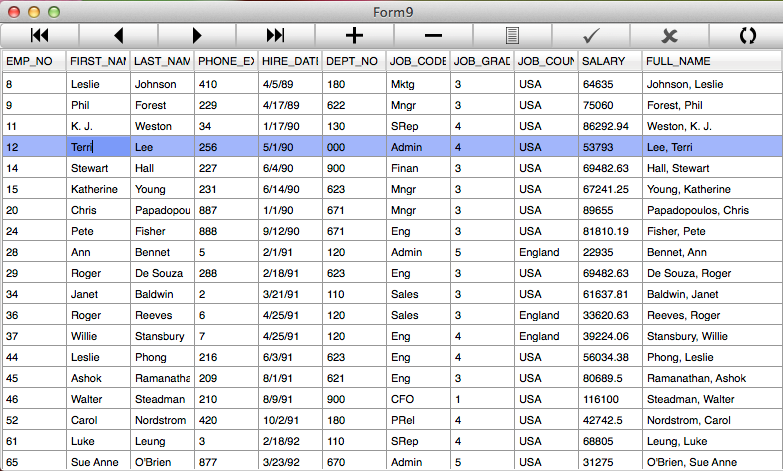Screen dimensions: 783x471
Task: Post changes with the checkmark button
Action: coord(591,35)
